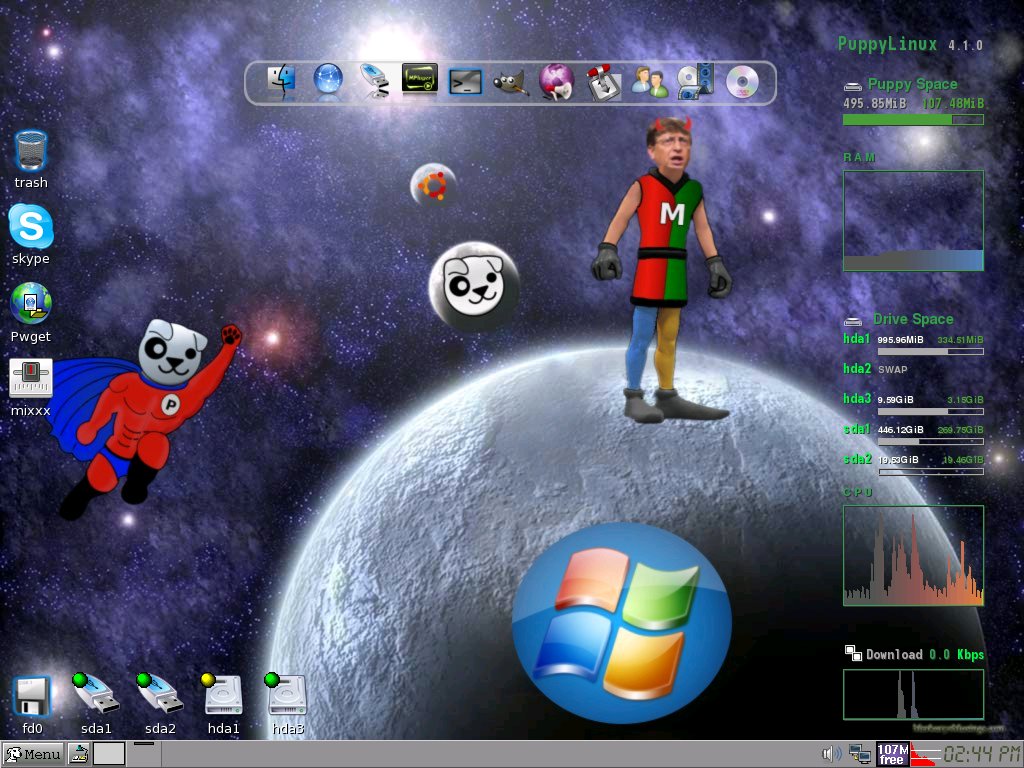This screenshot has height=768, width=1024.
Task: Click the volume speaker icon in the tray
Action: coord(831,754)
